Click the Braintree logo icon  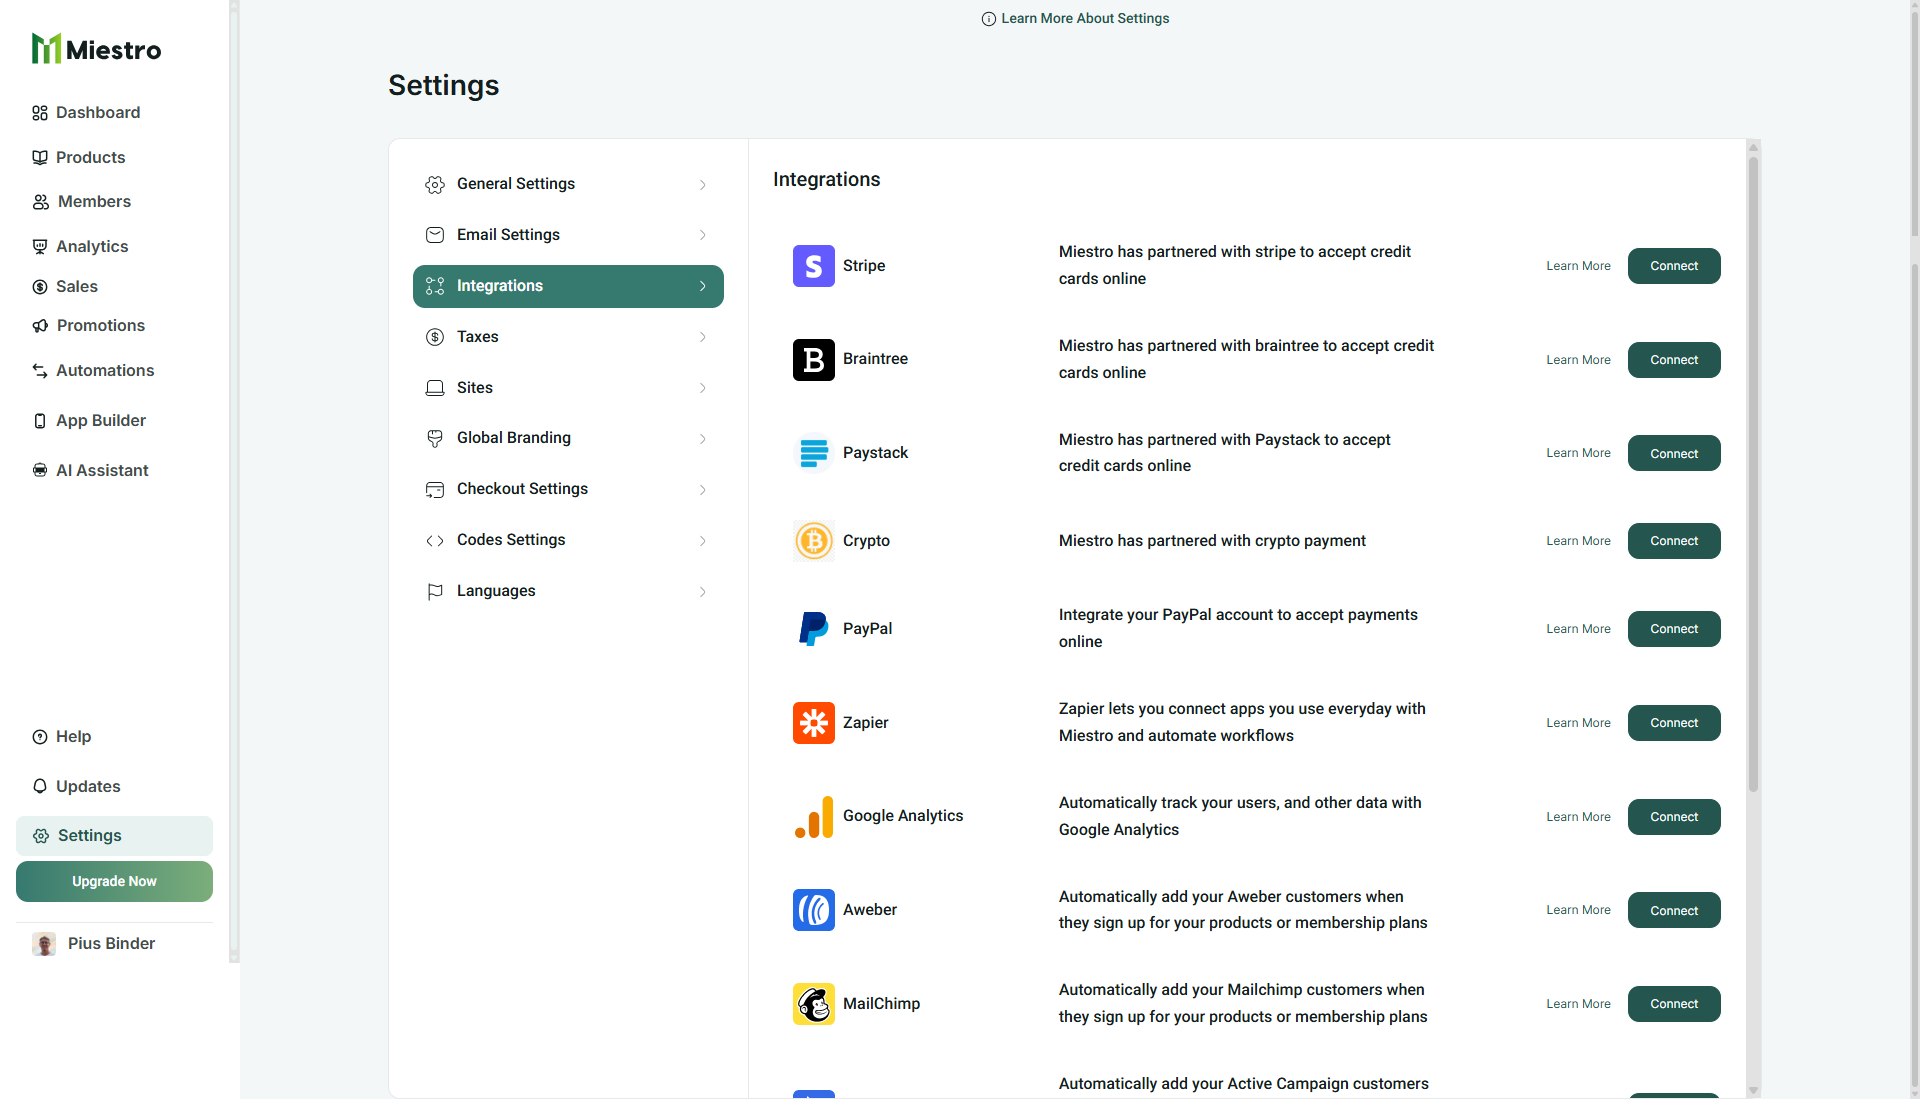(813, 360)
